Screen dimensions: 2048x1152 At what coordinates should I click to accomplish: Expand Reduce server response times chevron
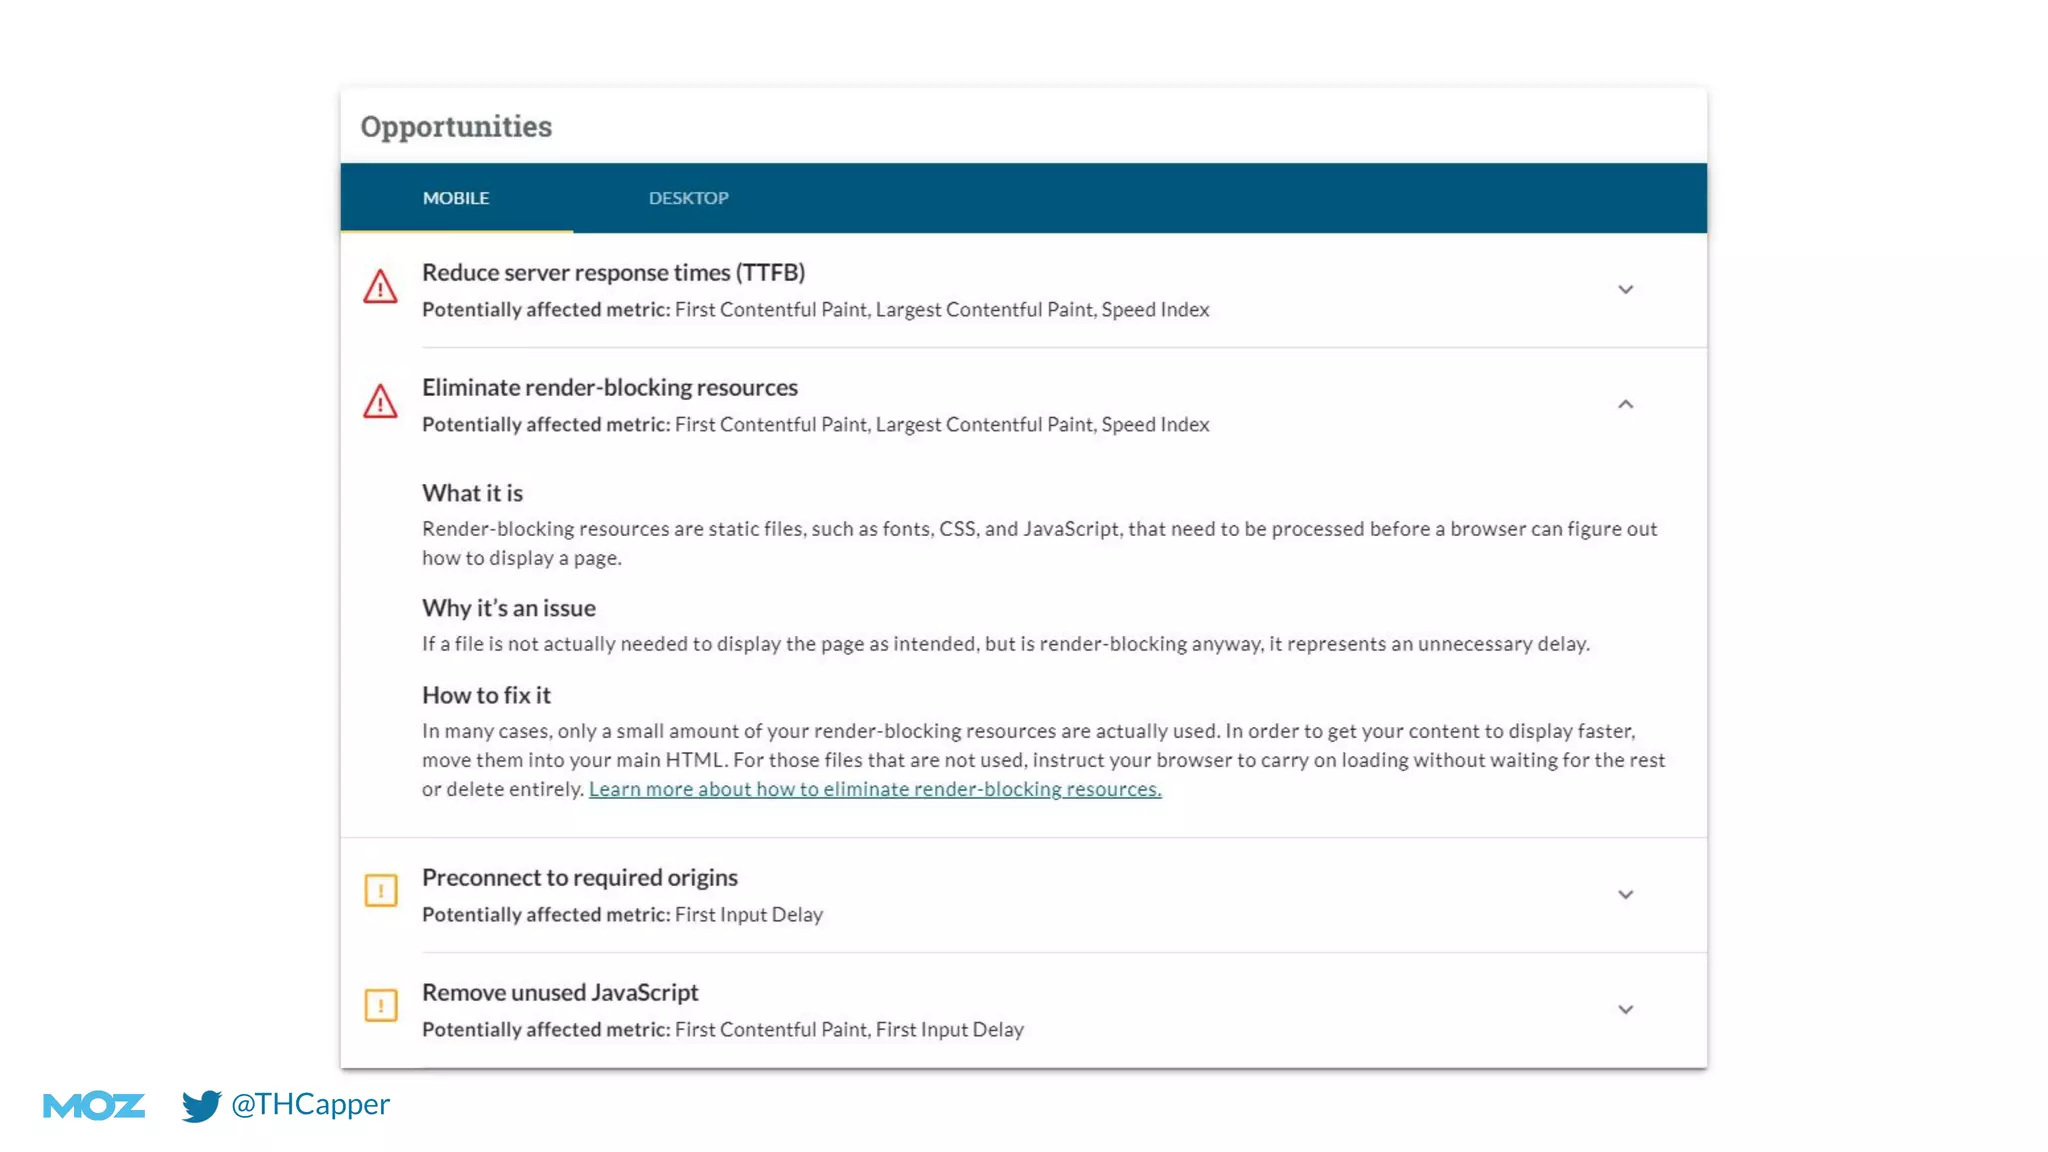coord(1625,290)
